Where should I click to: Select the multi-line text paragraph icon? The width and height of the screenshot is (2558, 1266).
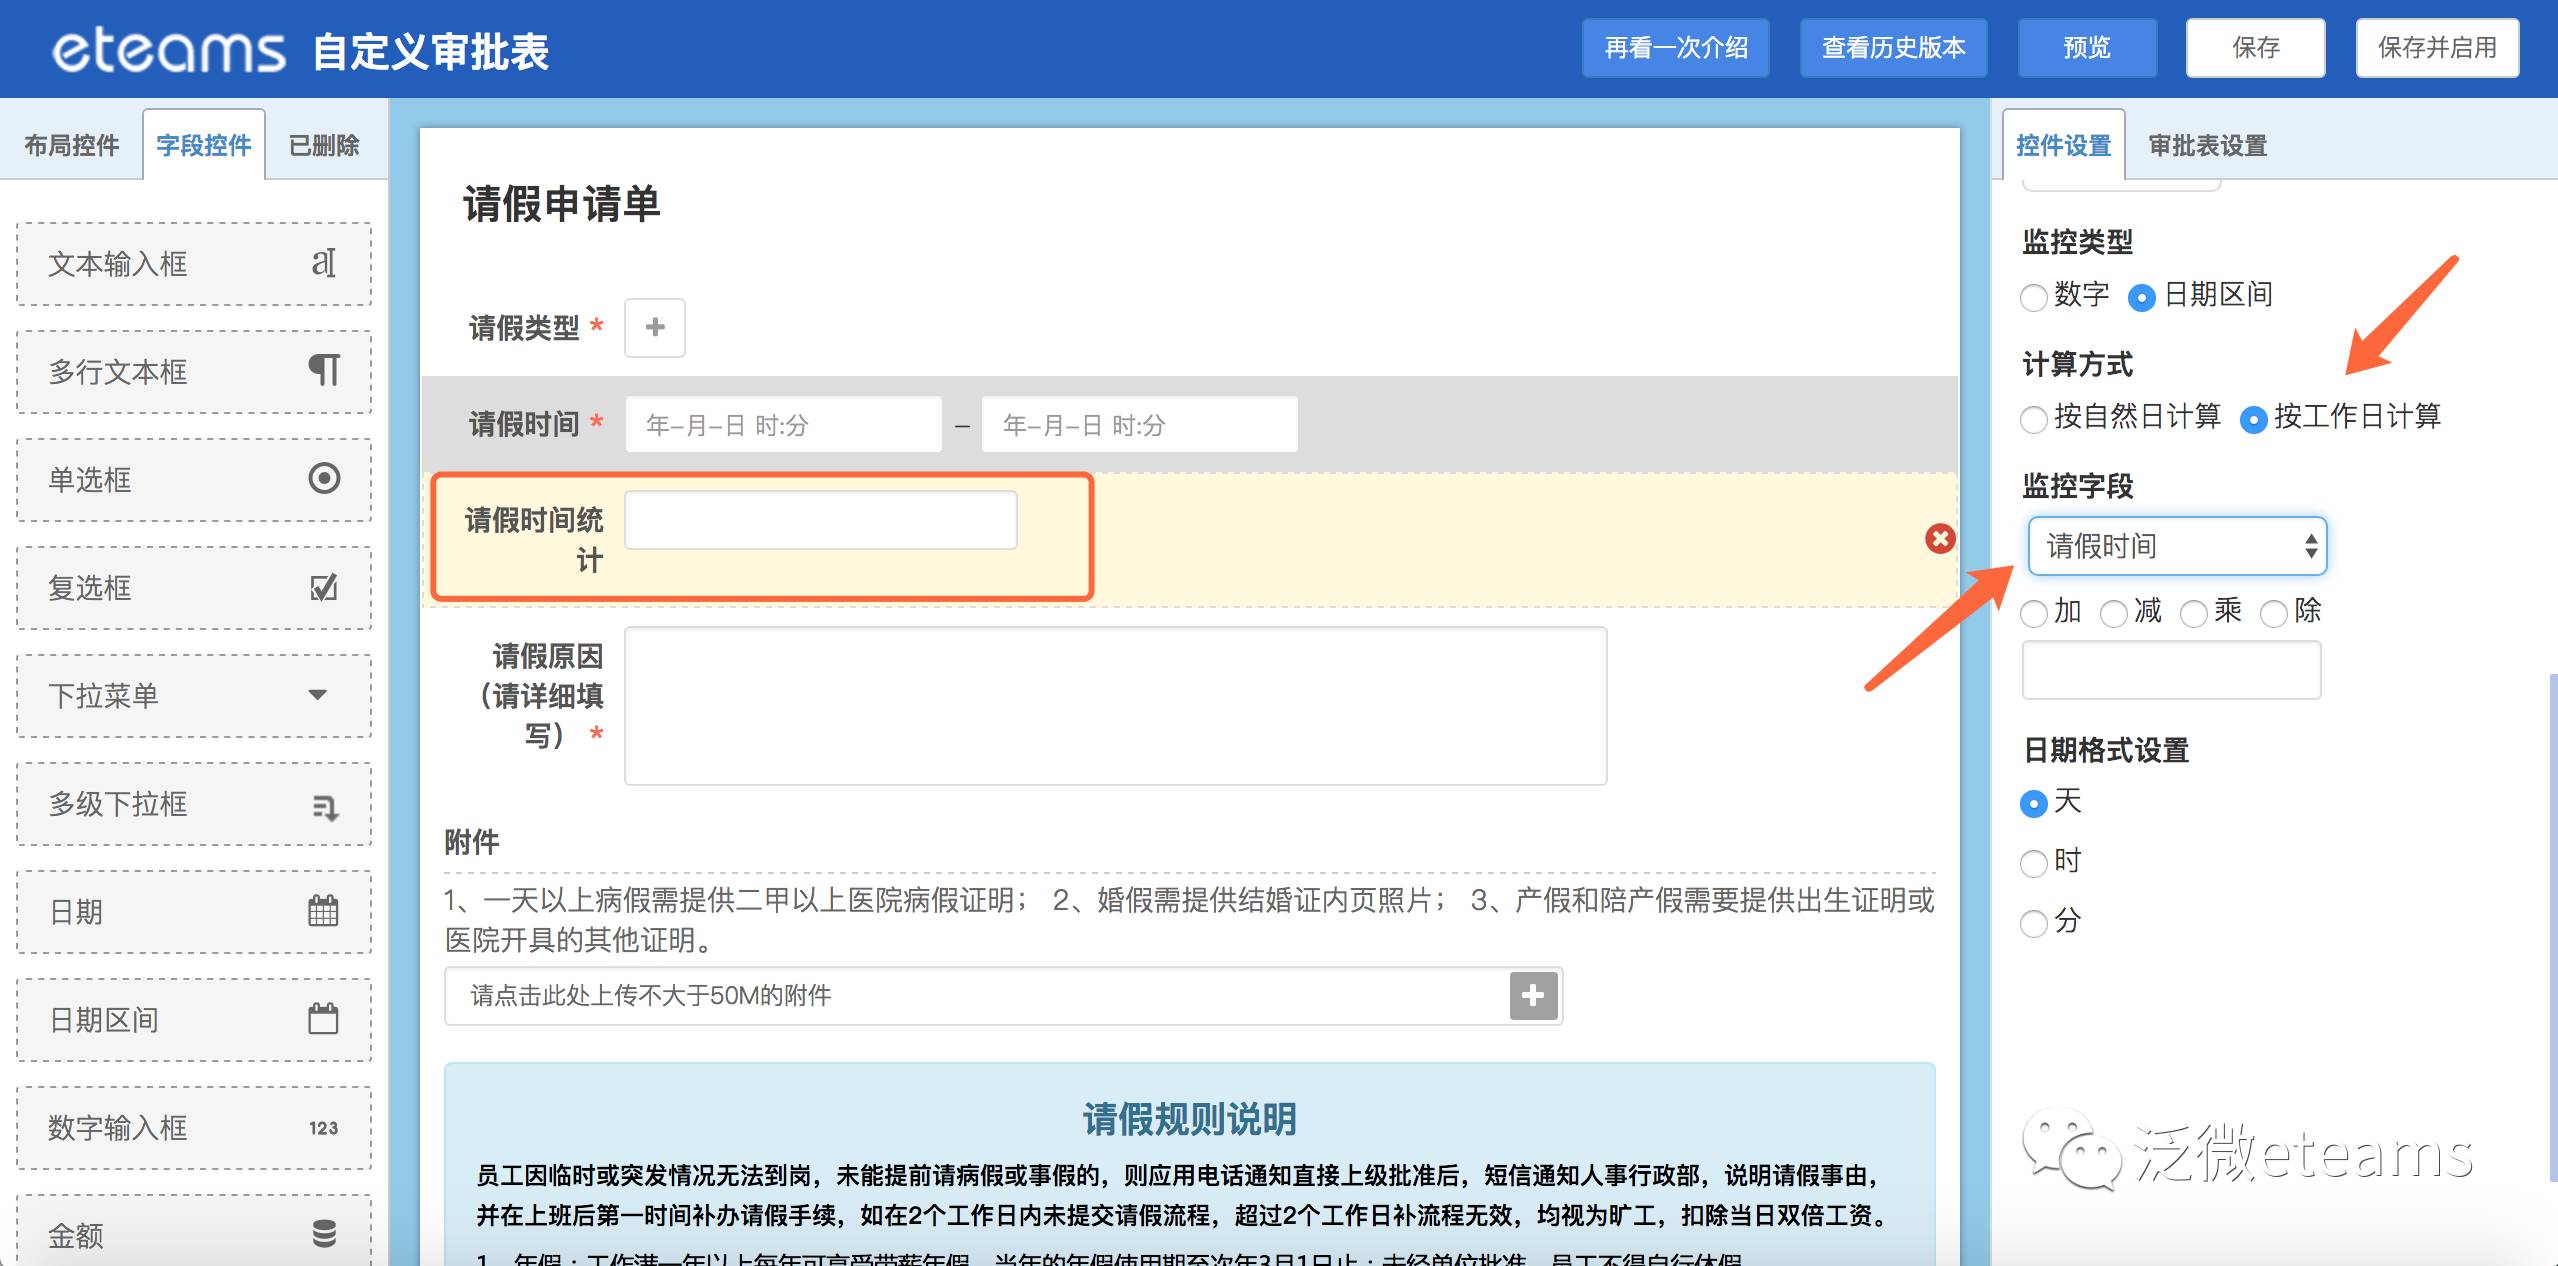[323, 371]
